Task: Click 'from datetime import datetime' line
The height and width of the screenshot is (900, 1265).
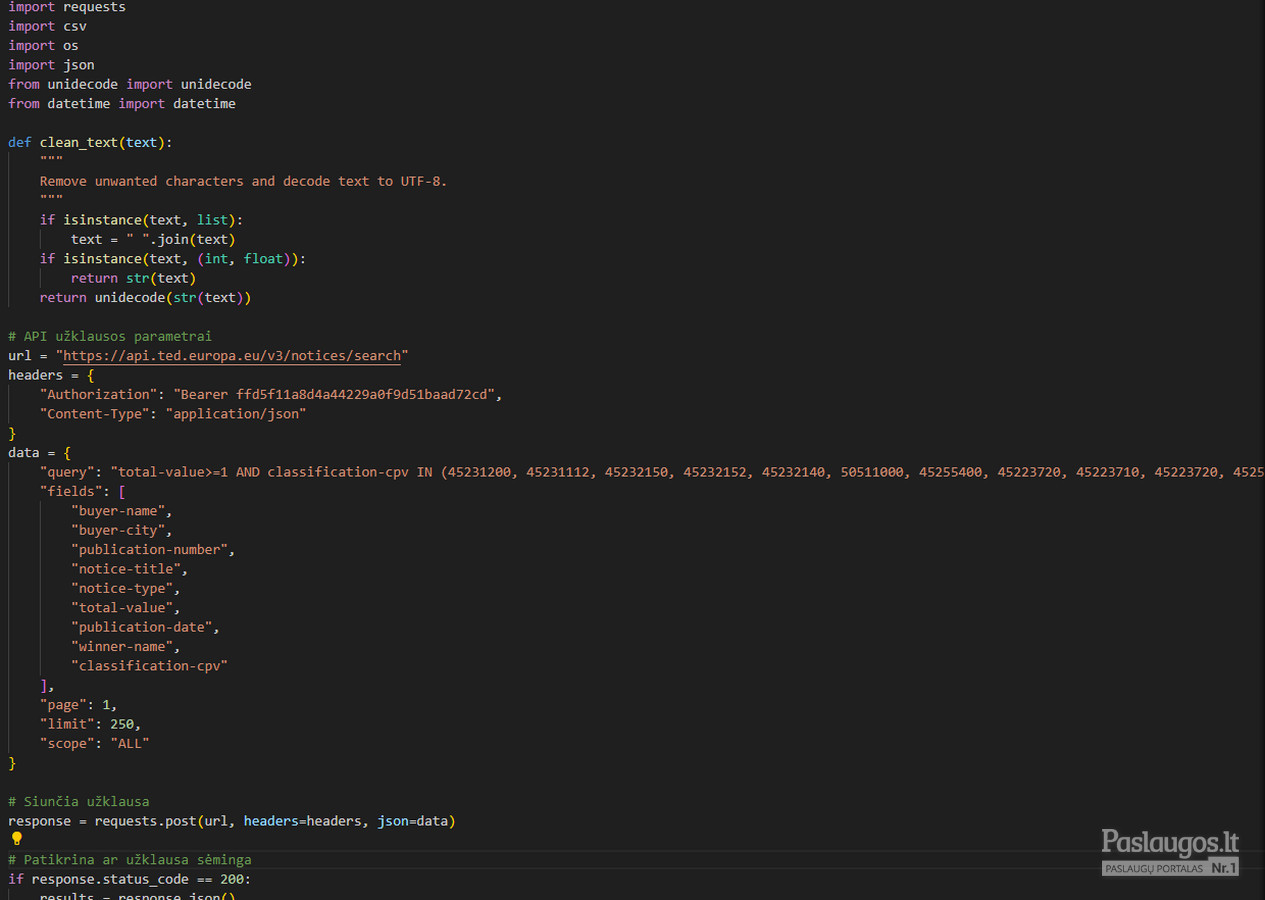Action: pos(122,103)
